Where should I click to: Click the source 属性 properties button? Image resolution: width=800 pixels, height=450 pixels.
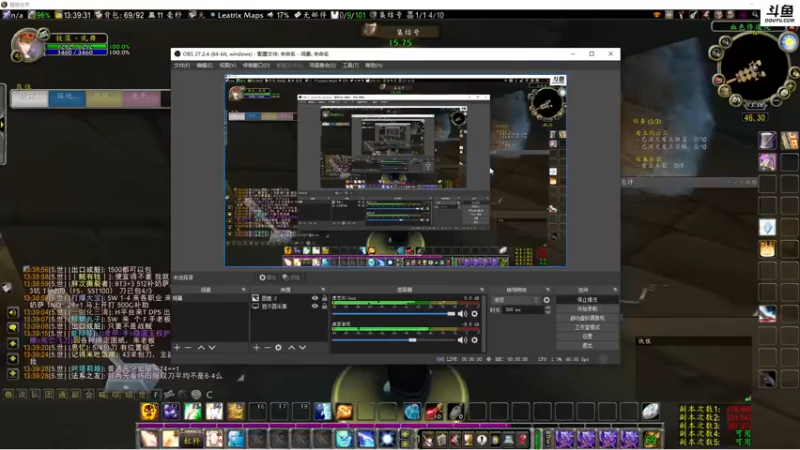coord(268,278)
